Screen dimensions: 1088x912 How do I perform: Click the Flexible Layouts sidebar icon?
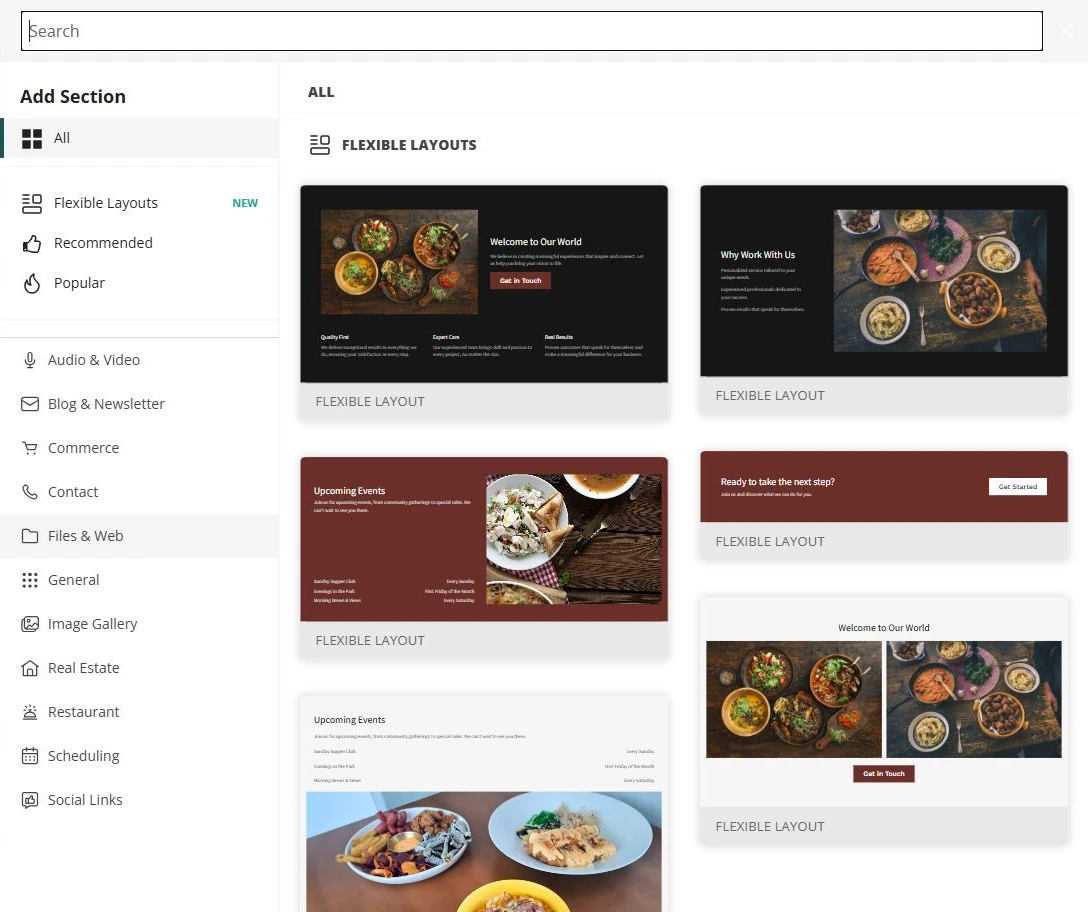(x=32, y=203)
